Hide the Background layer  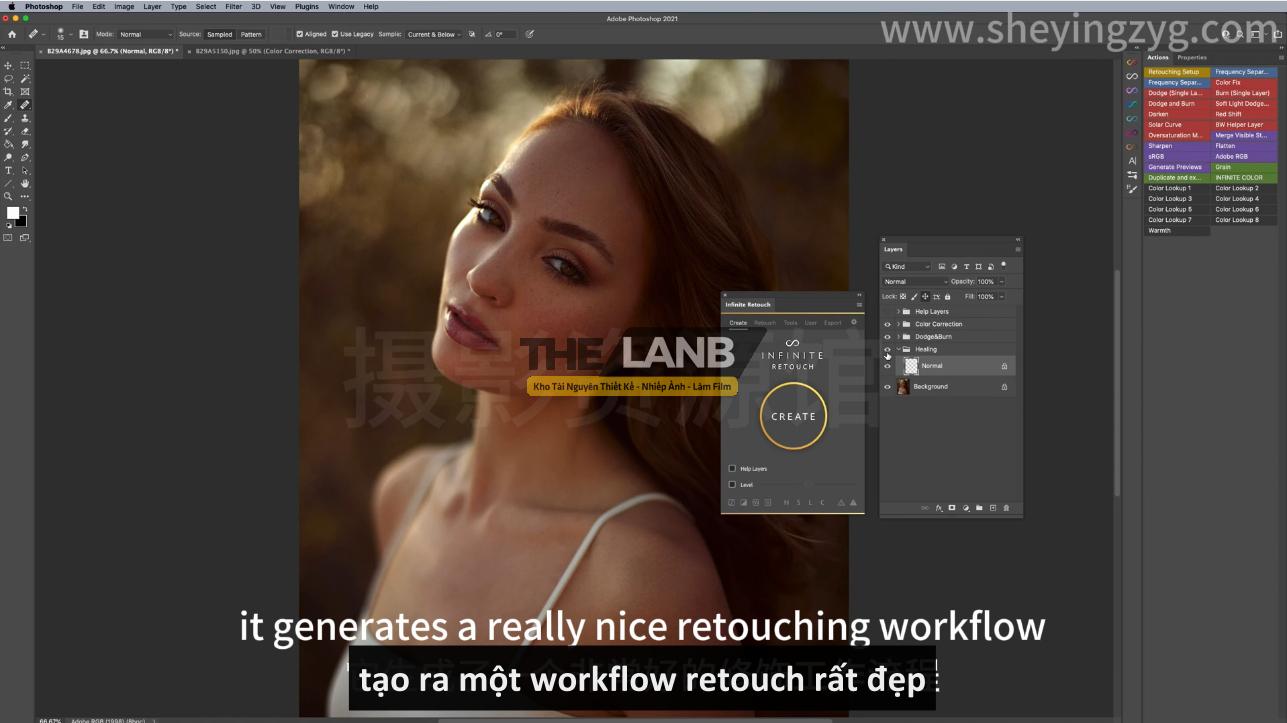pos(887,387)
